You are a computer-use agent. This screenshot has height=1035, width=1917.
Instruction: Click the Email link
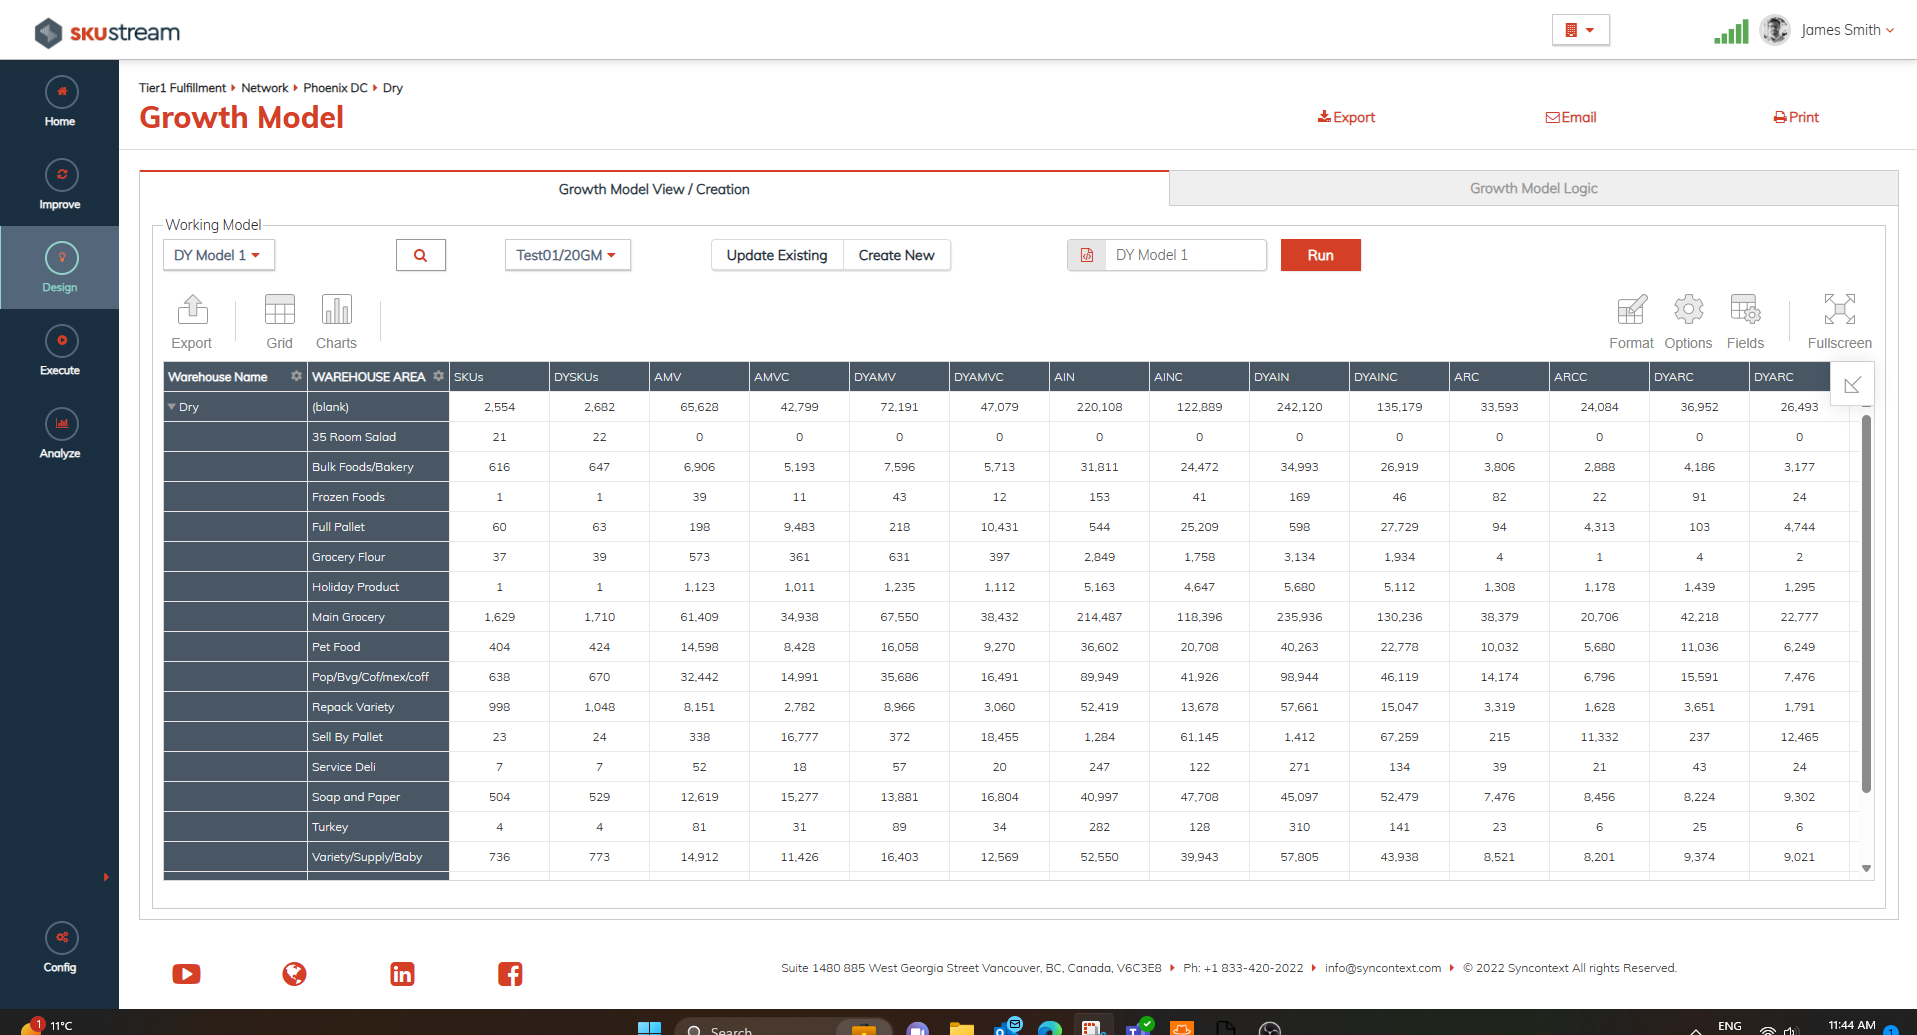1571,117
